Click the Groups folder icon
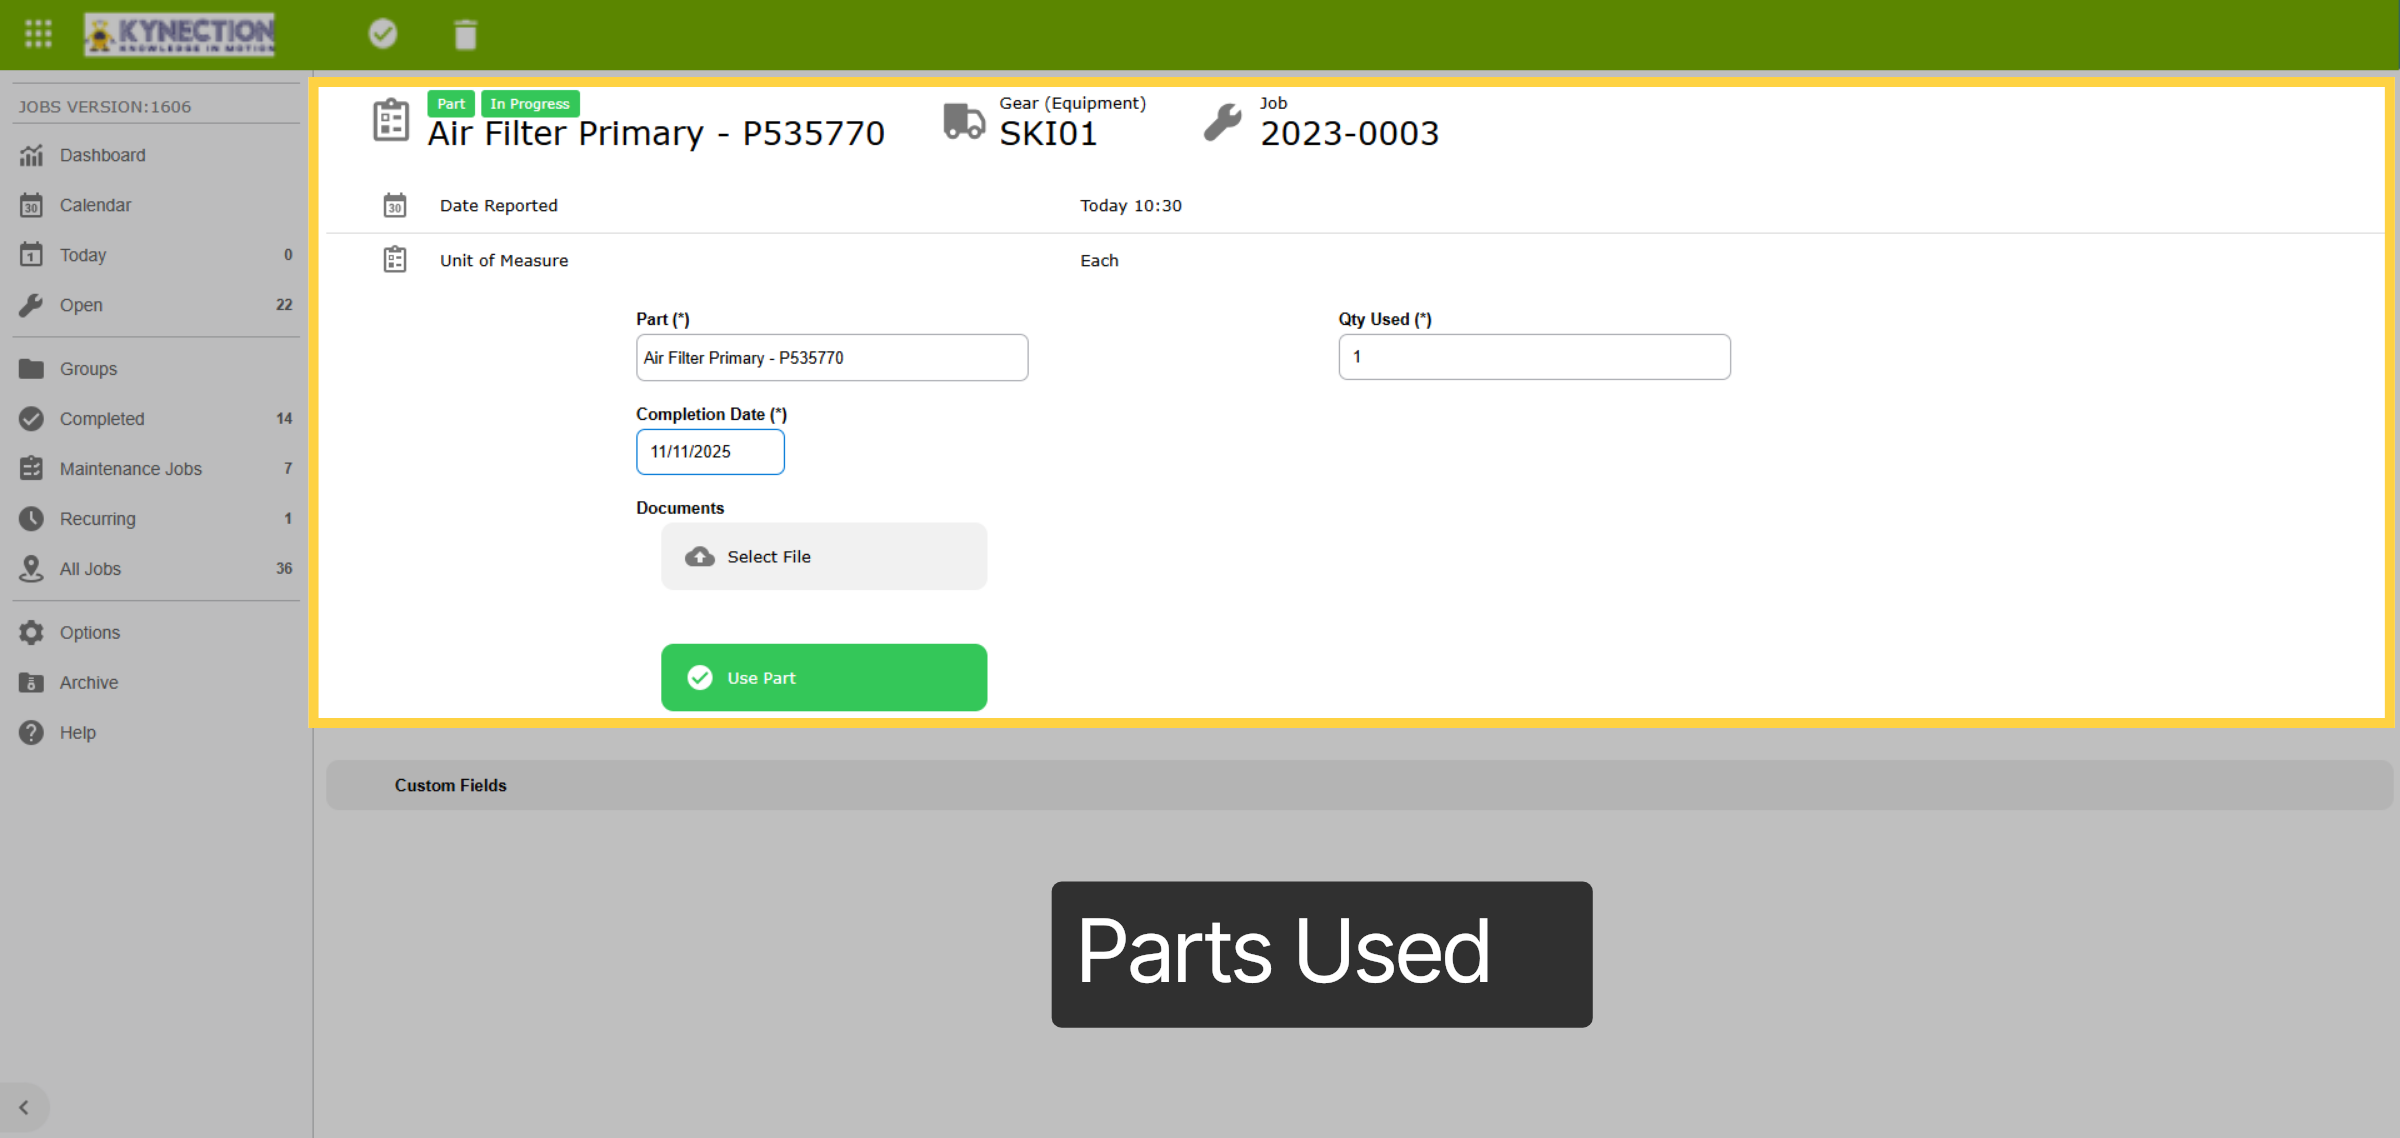The height and width of the screenshot is (1138, 2400). pos(32,369)
